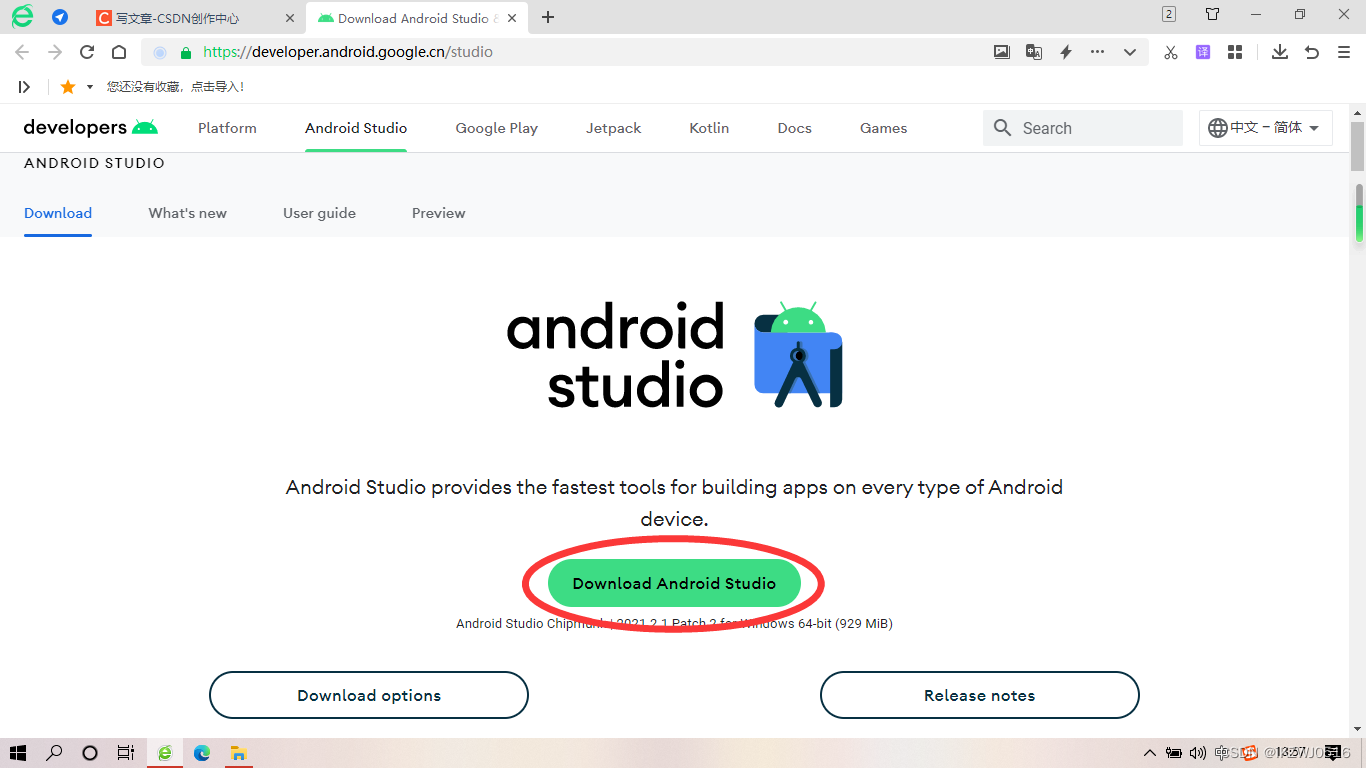1366x768 pixels.
Task: Click the orange favorites star icon
Action: (68, 87)
